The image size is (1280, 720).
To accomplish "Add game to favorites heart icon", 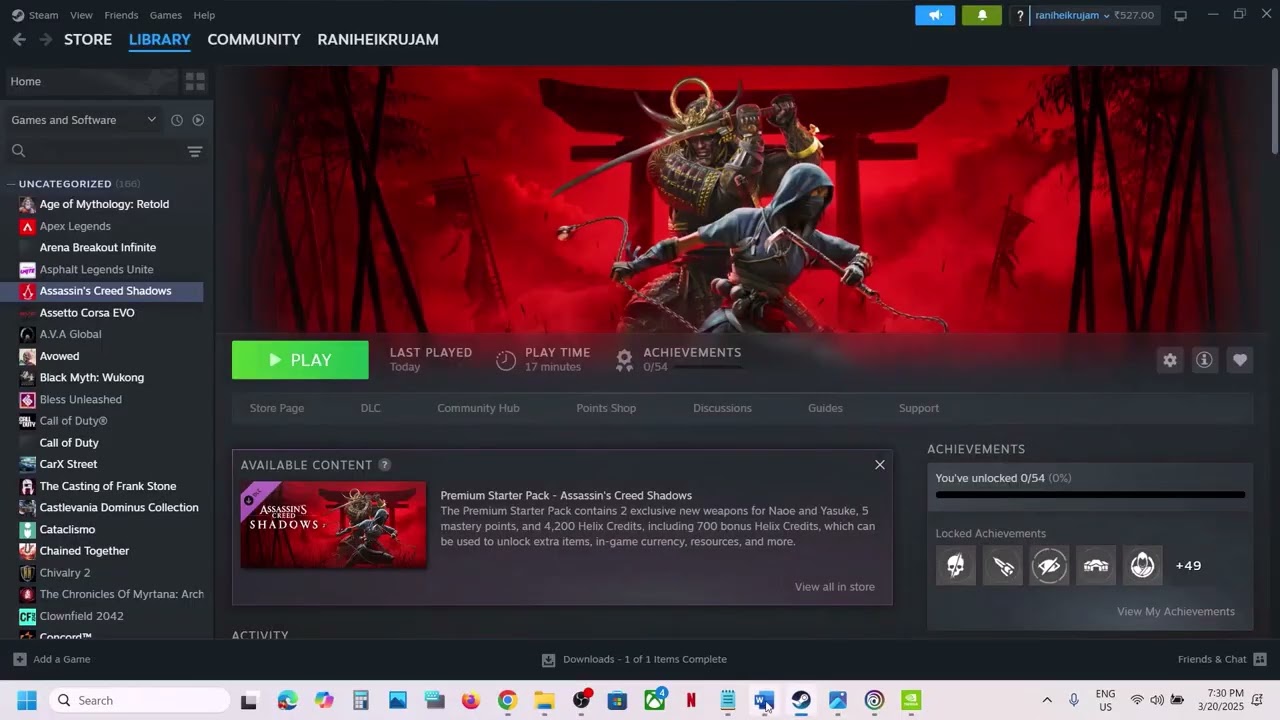I will click(x=1240, y=360).
